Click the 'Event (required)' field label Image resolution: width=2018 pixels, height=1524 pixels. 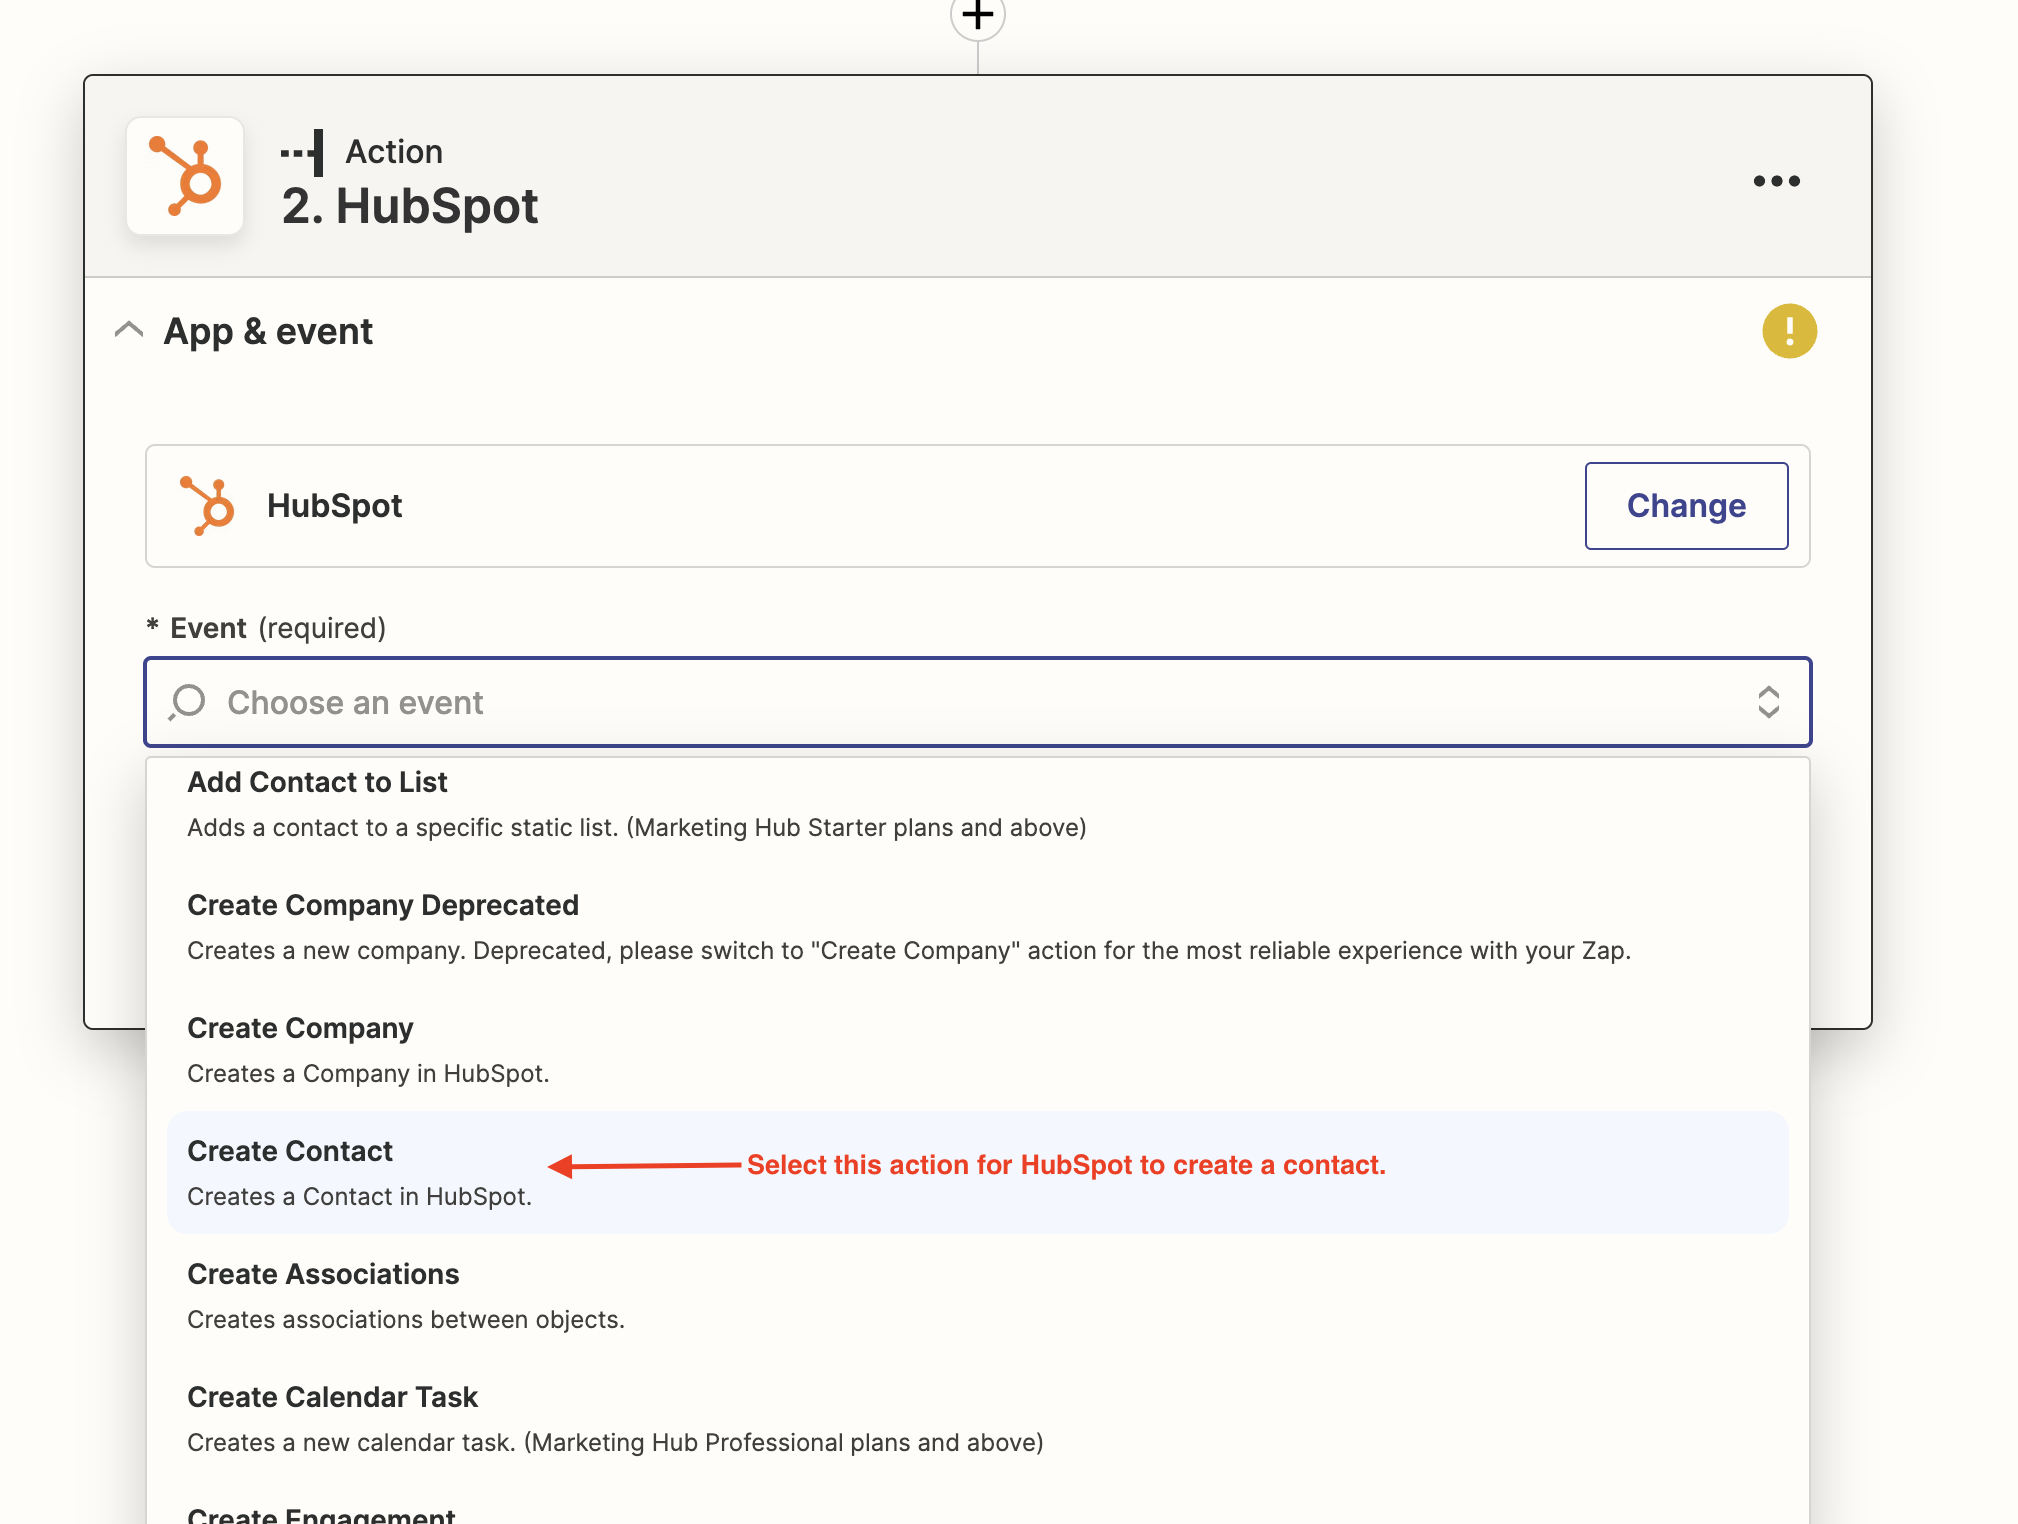[x=266, y=628]
